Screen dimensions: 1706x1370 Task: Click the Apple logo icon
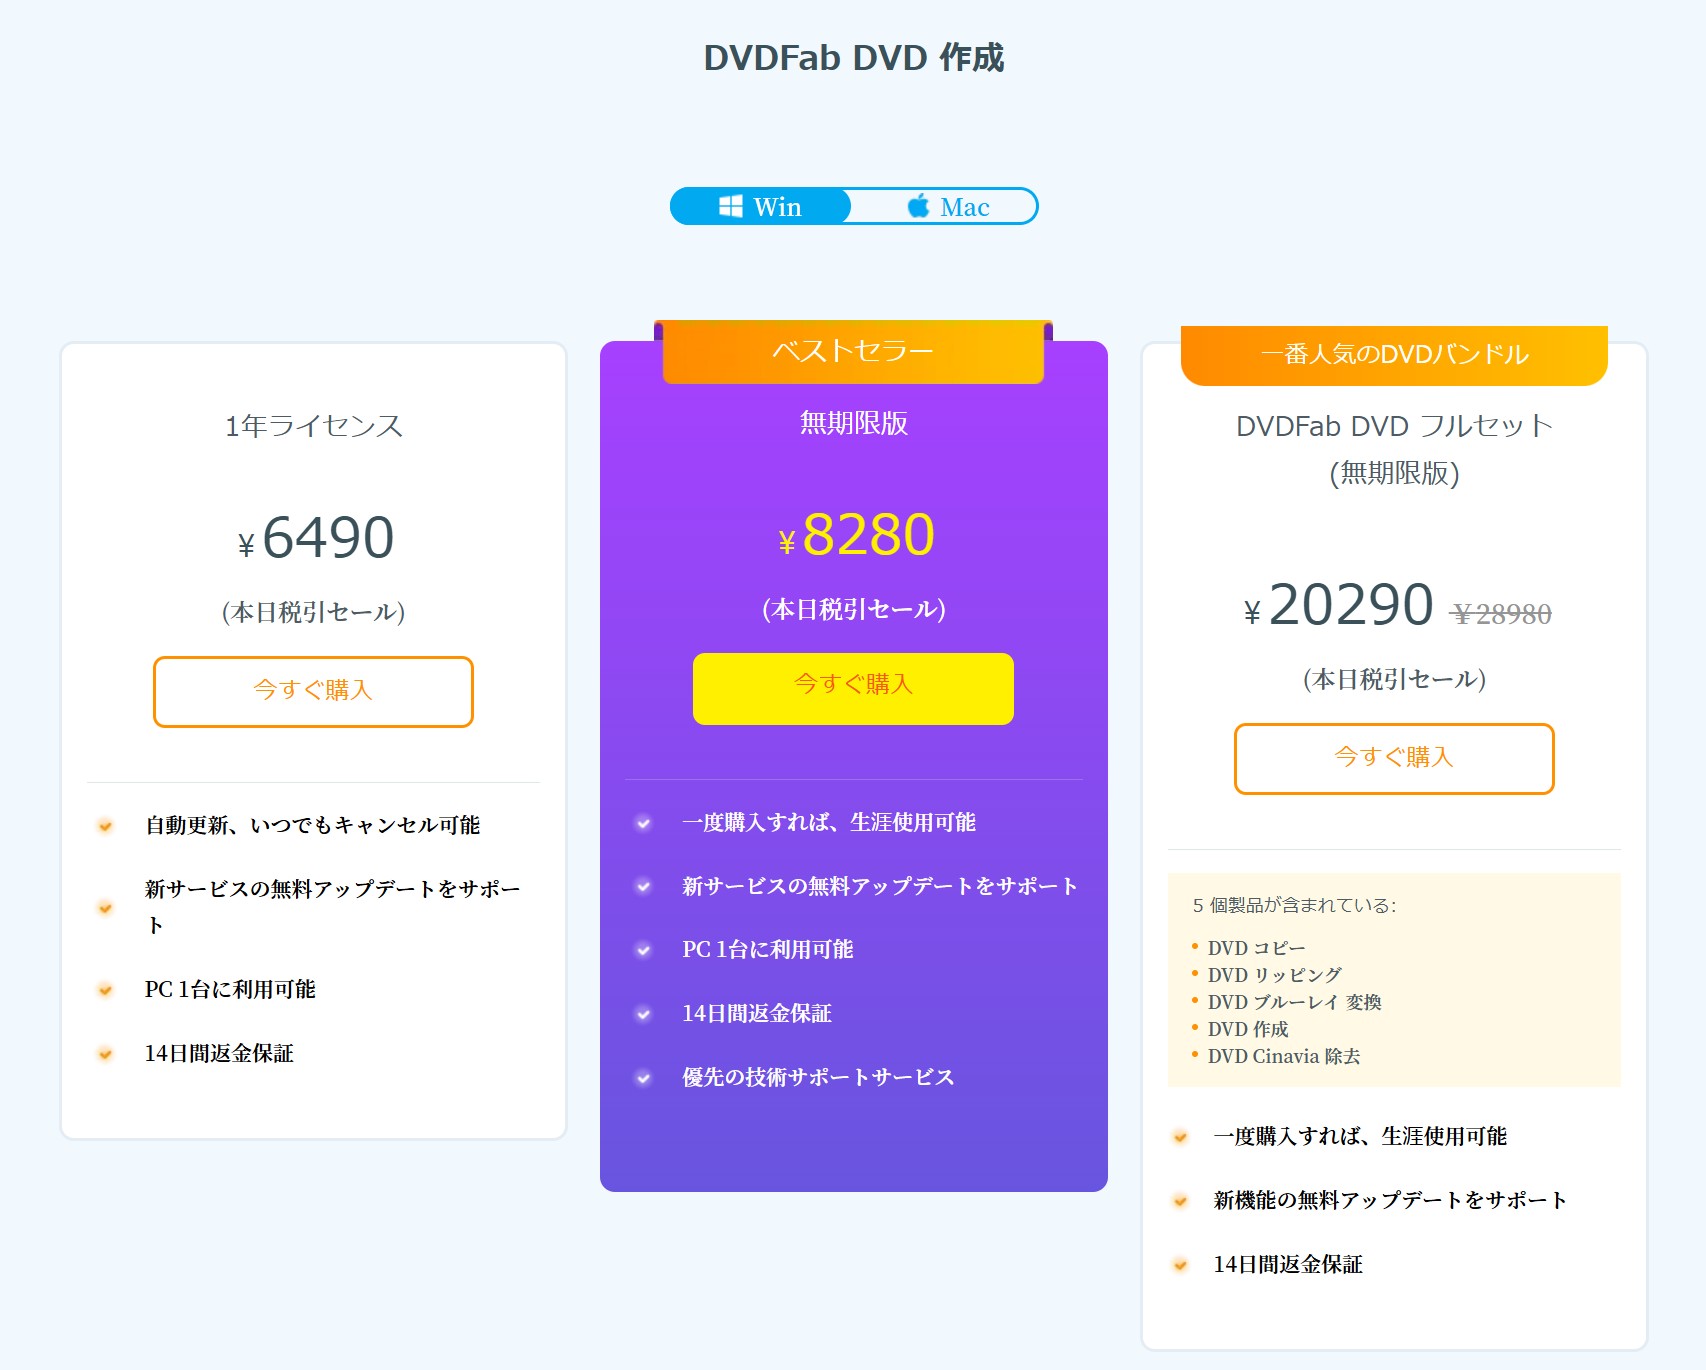tap(918, 206)
